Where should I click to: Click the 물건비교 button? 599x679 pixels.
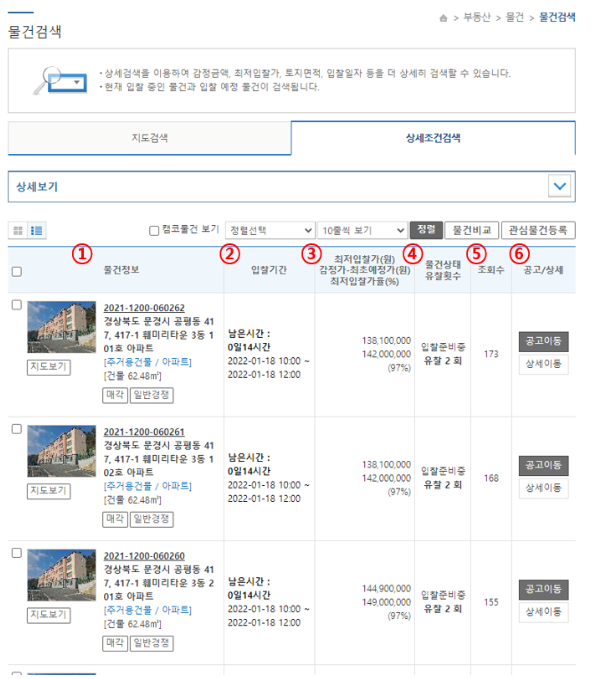click(472, 230)
